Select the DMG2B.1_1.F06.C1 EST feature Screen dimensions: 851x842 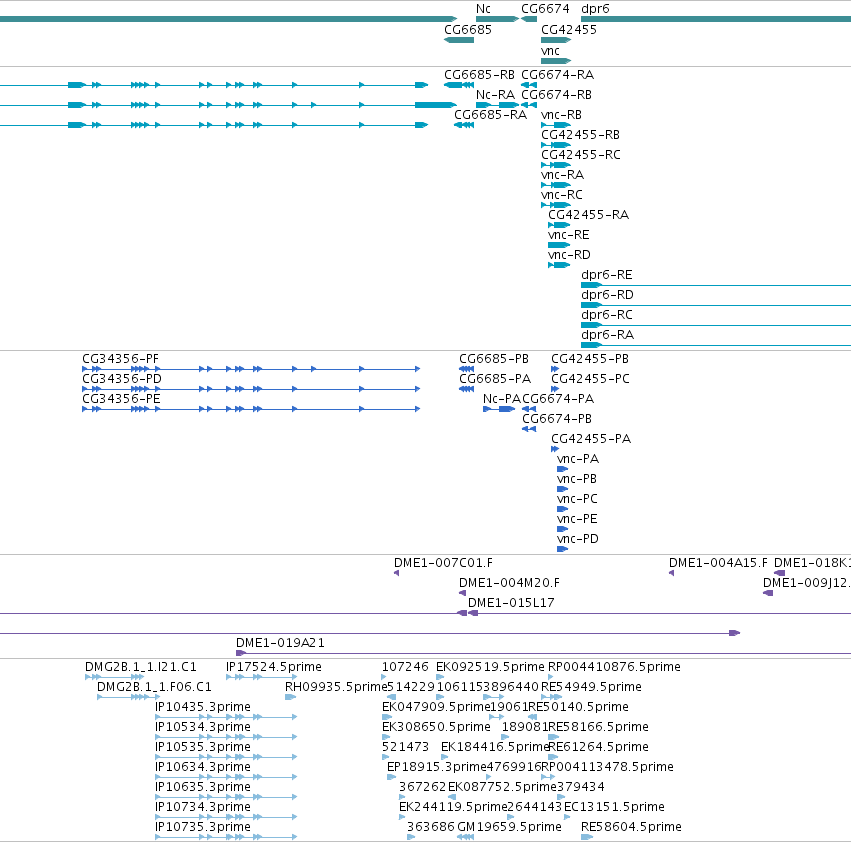(129, 697)
